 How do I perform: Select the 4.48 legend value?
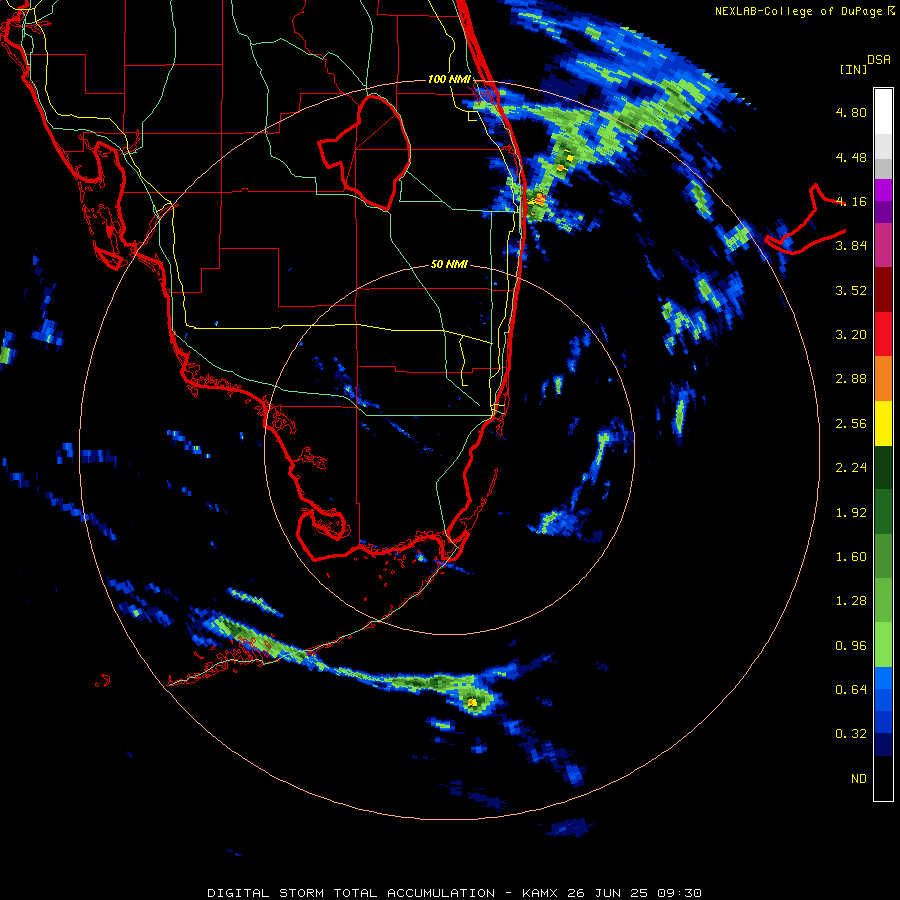point(851,157)
